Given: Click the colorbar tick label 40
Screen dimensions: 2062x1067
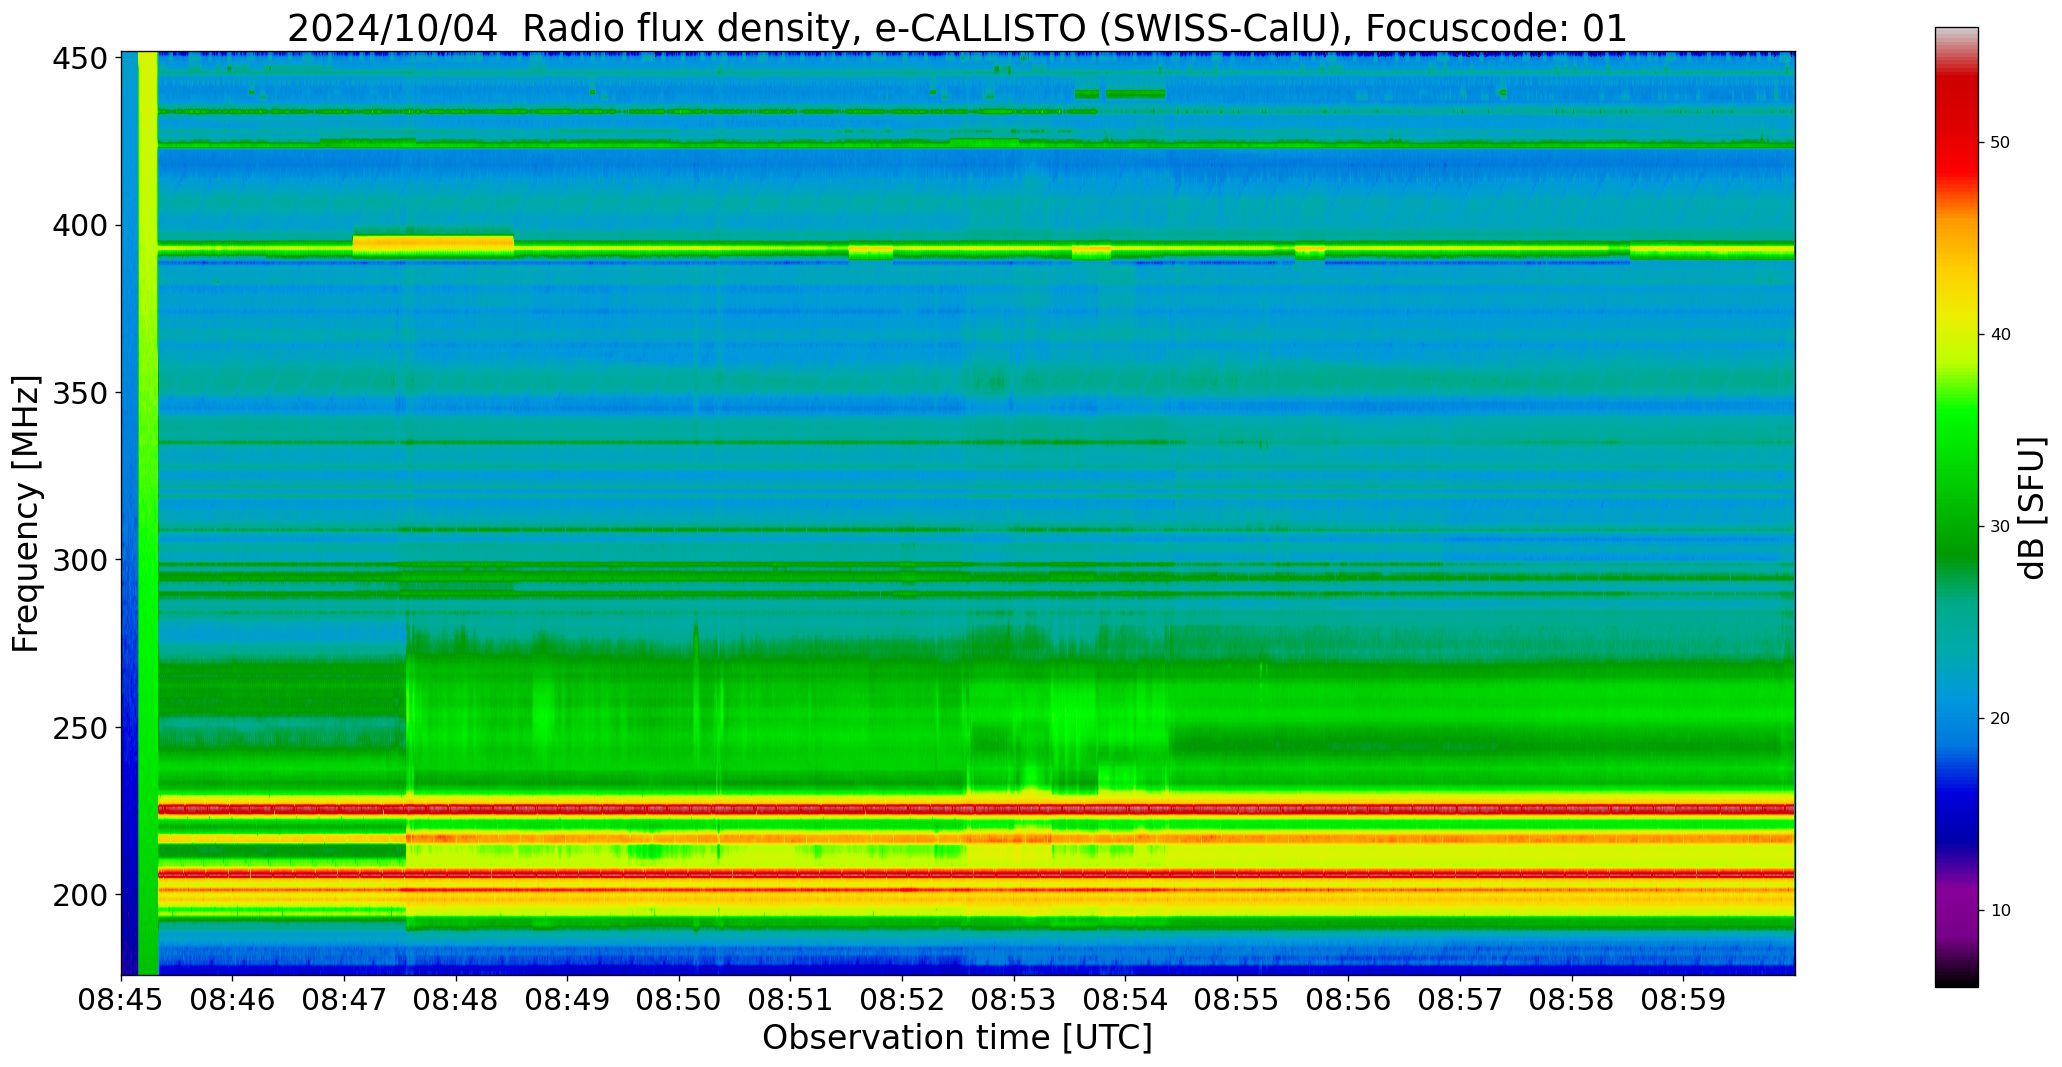Looking at the screenshot, I should tap(2000, 335).
